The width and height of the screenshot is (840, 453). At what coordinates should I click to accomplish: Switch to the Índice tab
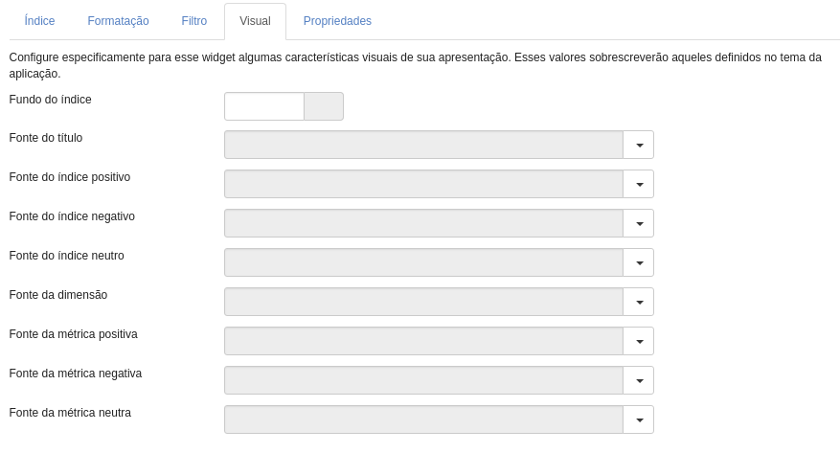point(40,21)
